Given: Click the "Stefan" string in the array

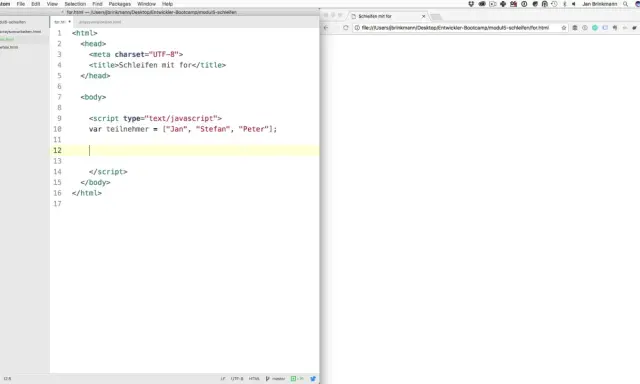Looking at the screenshot, I should pyautogui.click(x=213, y=129).
